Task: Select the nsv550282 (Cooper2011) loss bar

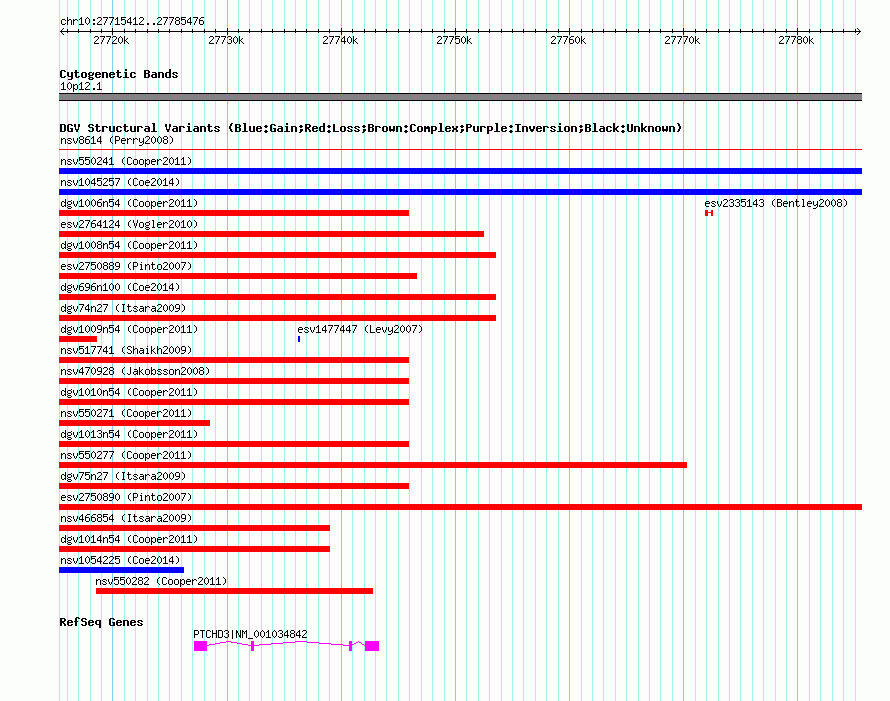Action: point(234,591)
